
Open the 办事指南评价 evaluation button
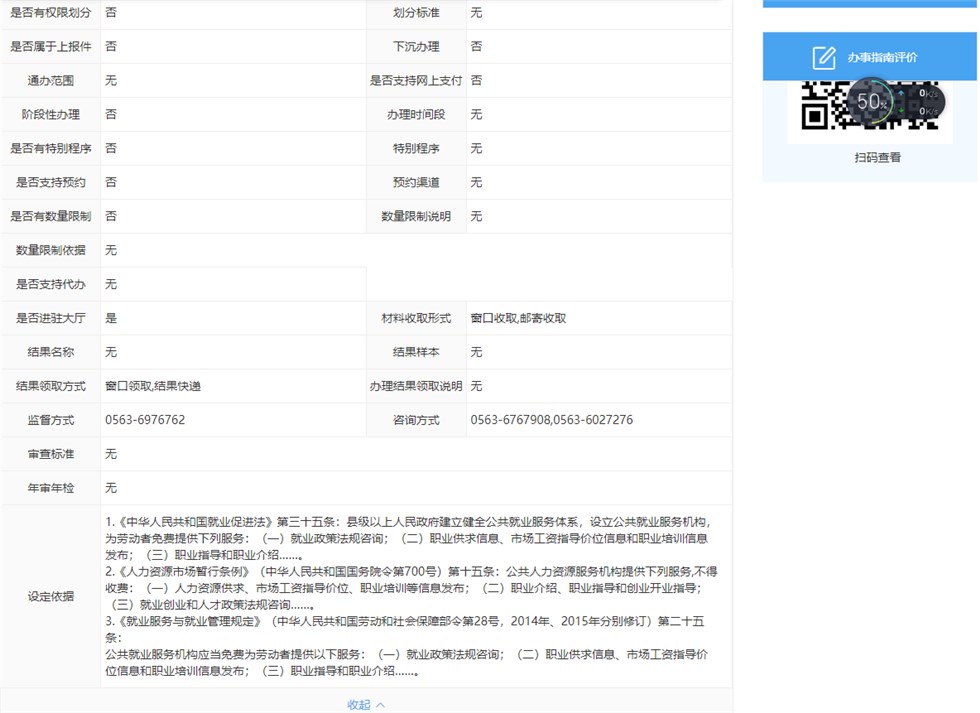click(881, 57)
